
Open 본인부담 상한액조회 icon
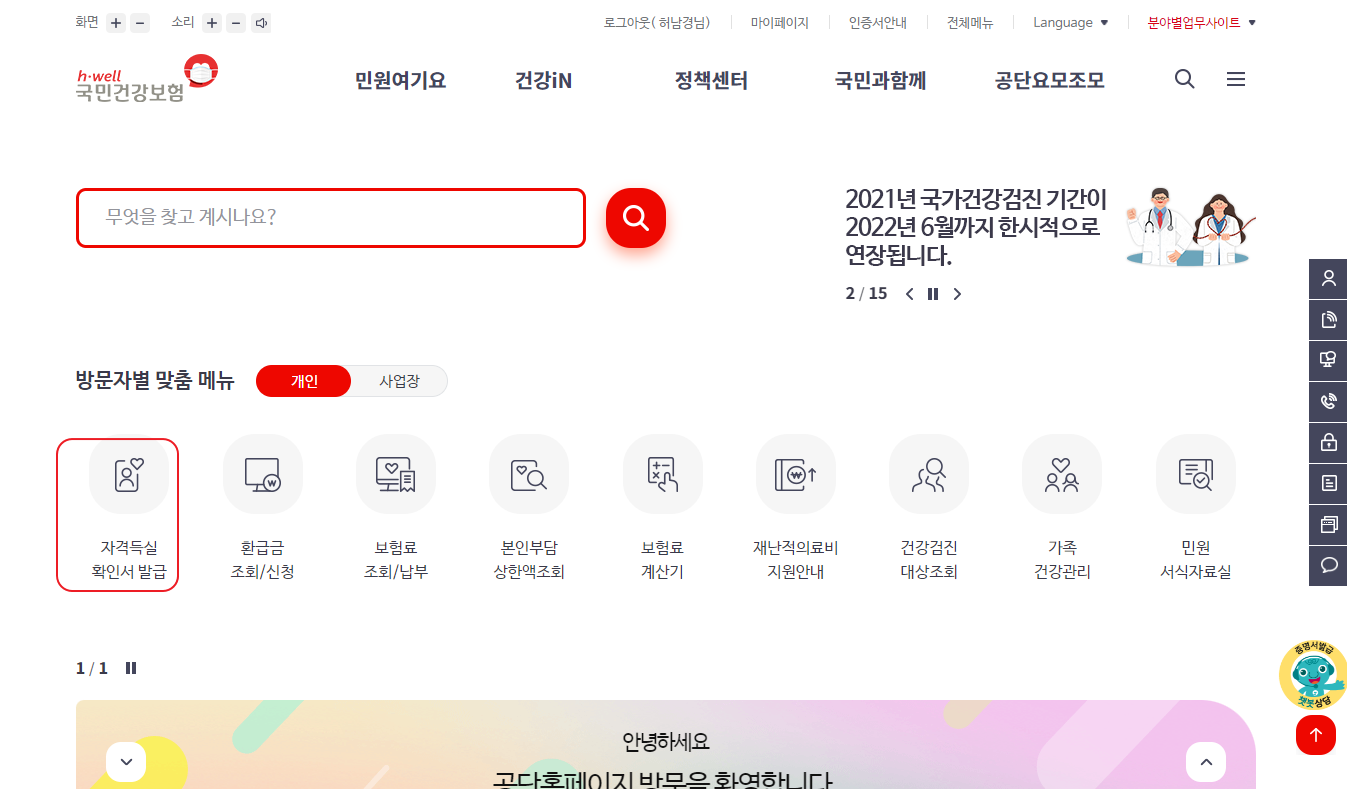529,508
